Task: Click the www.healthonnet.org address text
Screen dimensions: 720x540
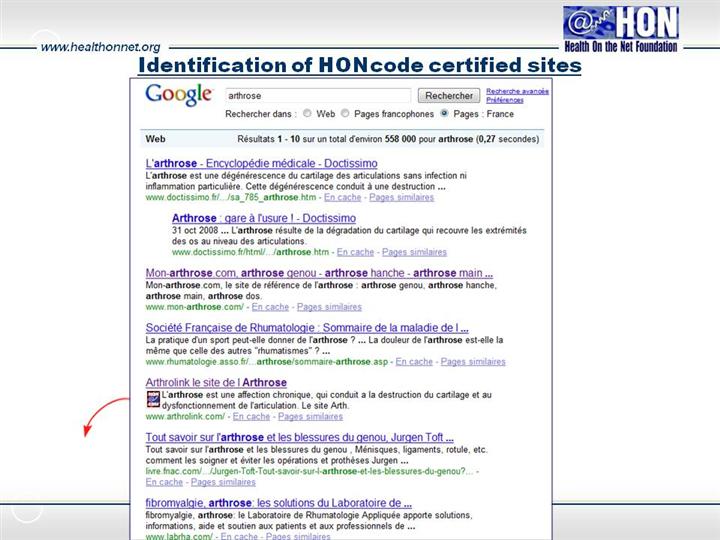Action: coord(100,47)
